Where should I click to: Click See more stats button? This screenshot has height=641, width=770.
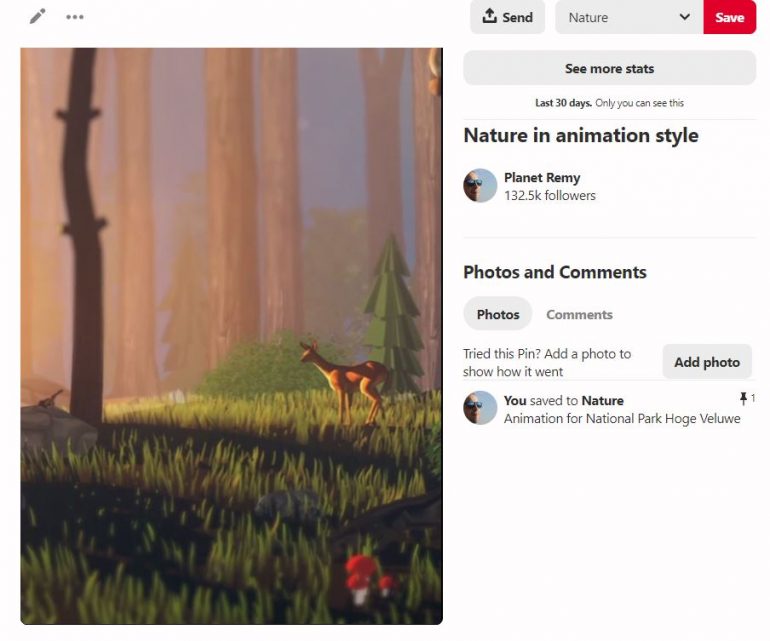pyautogui.click(x=609, y=68)
